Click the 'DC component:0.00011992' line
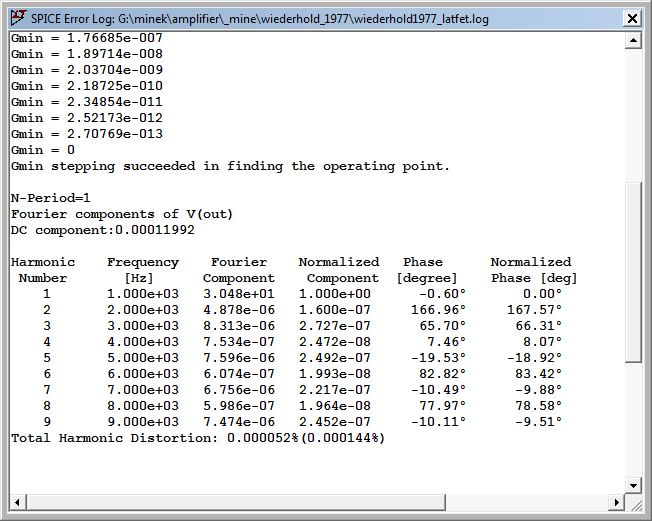The image size is (652, 521). (x=103, y=230)
